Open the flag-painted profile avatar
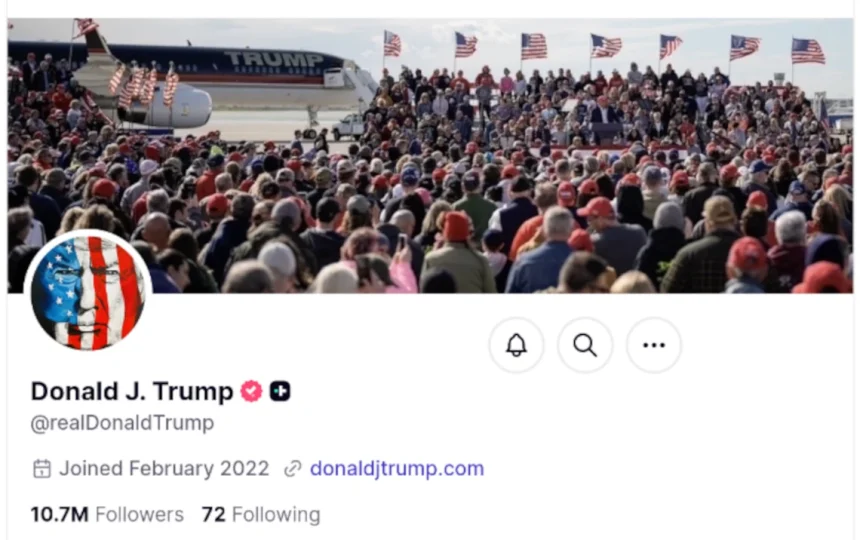This screenshot has width=860, height=540. pyautogui.click(x=88, y=291)
